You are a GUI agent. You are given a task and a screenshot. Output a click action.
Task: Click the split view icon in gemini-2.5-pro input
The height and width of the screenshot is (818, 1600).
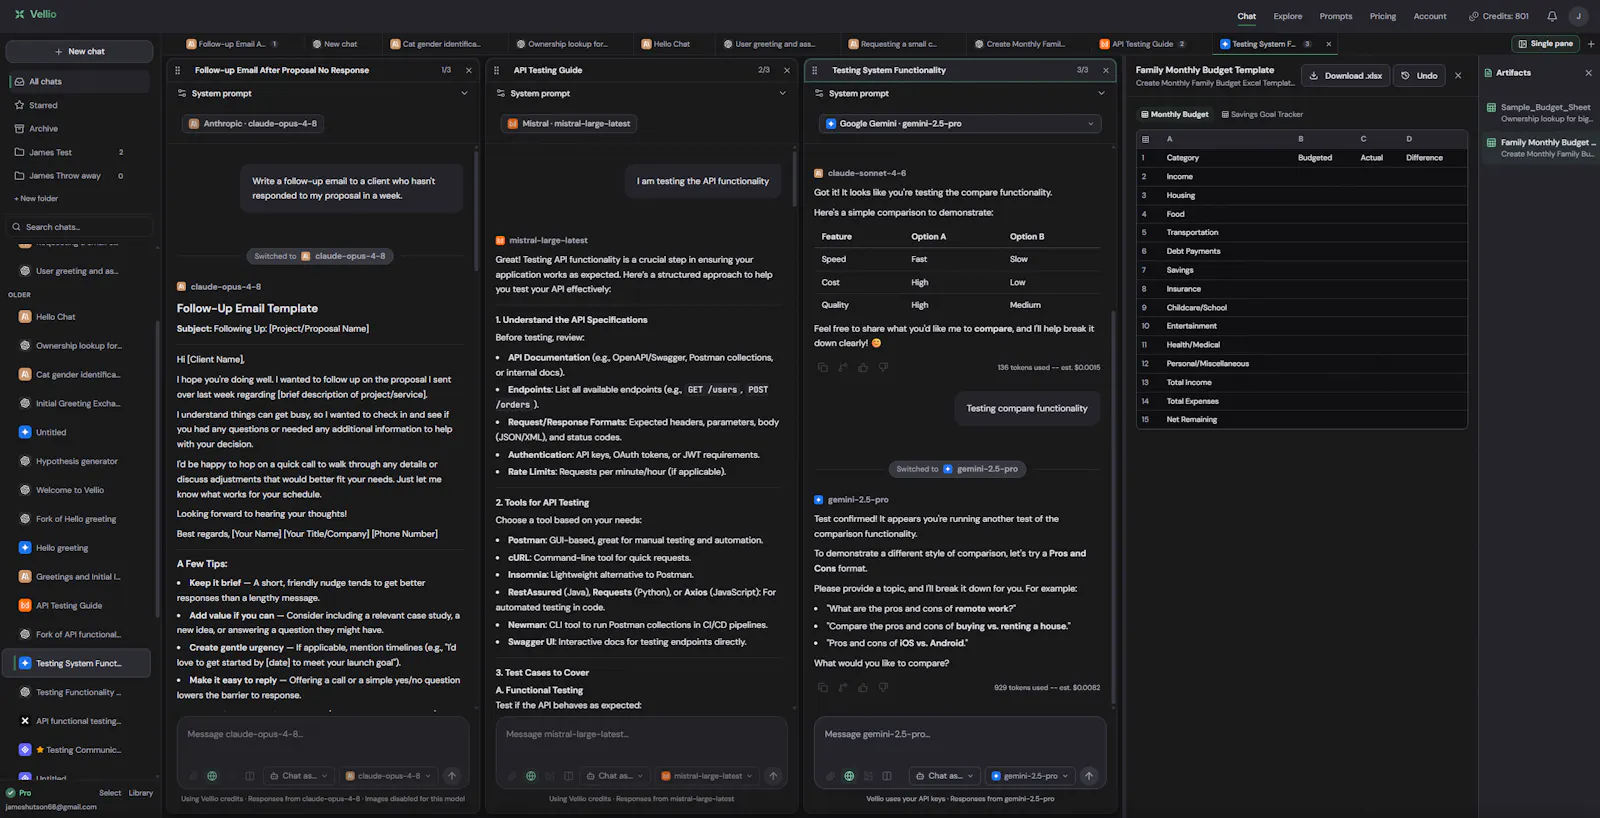click(887, 776)
